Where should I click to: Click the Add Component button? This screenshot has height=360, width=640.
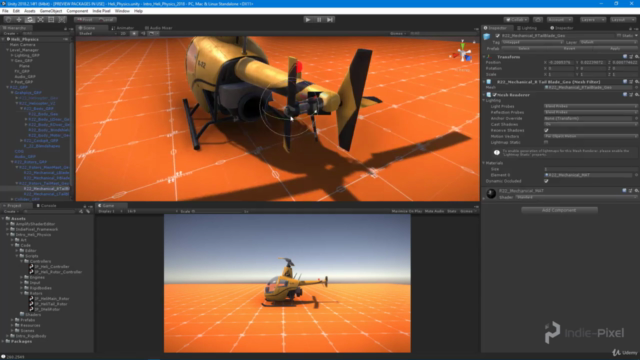(x=559, y=210)
